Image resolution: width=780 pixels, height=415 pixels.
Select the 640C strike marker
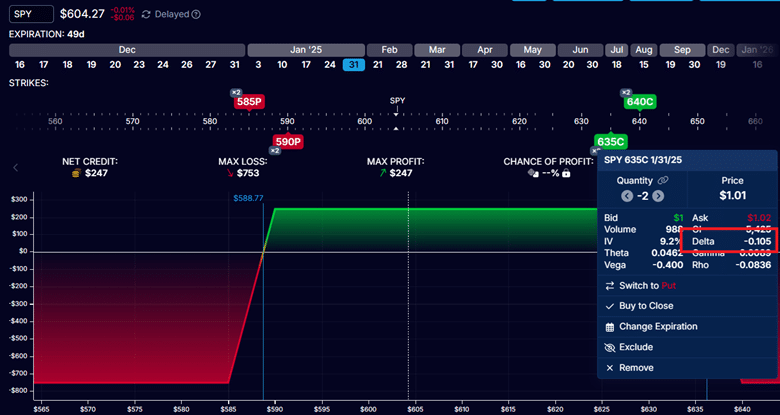(x=640, y=102)
